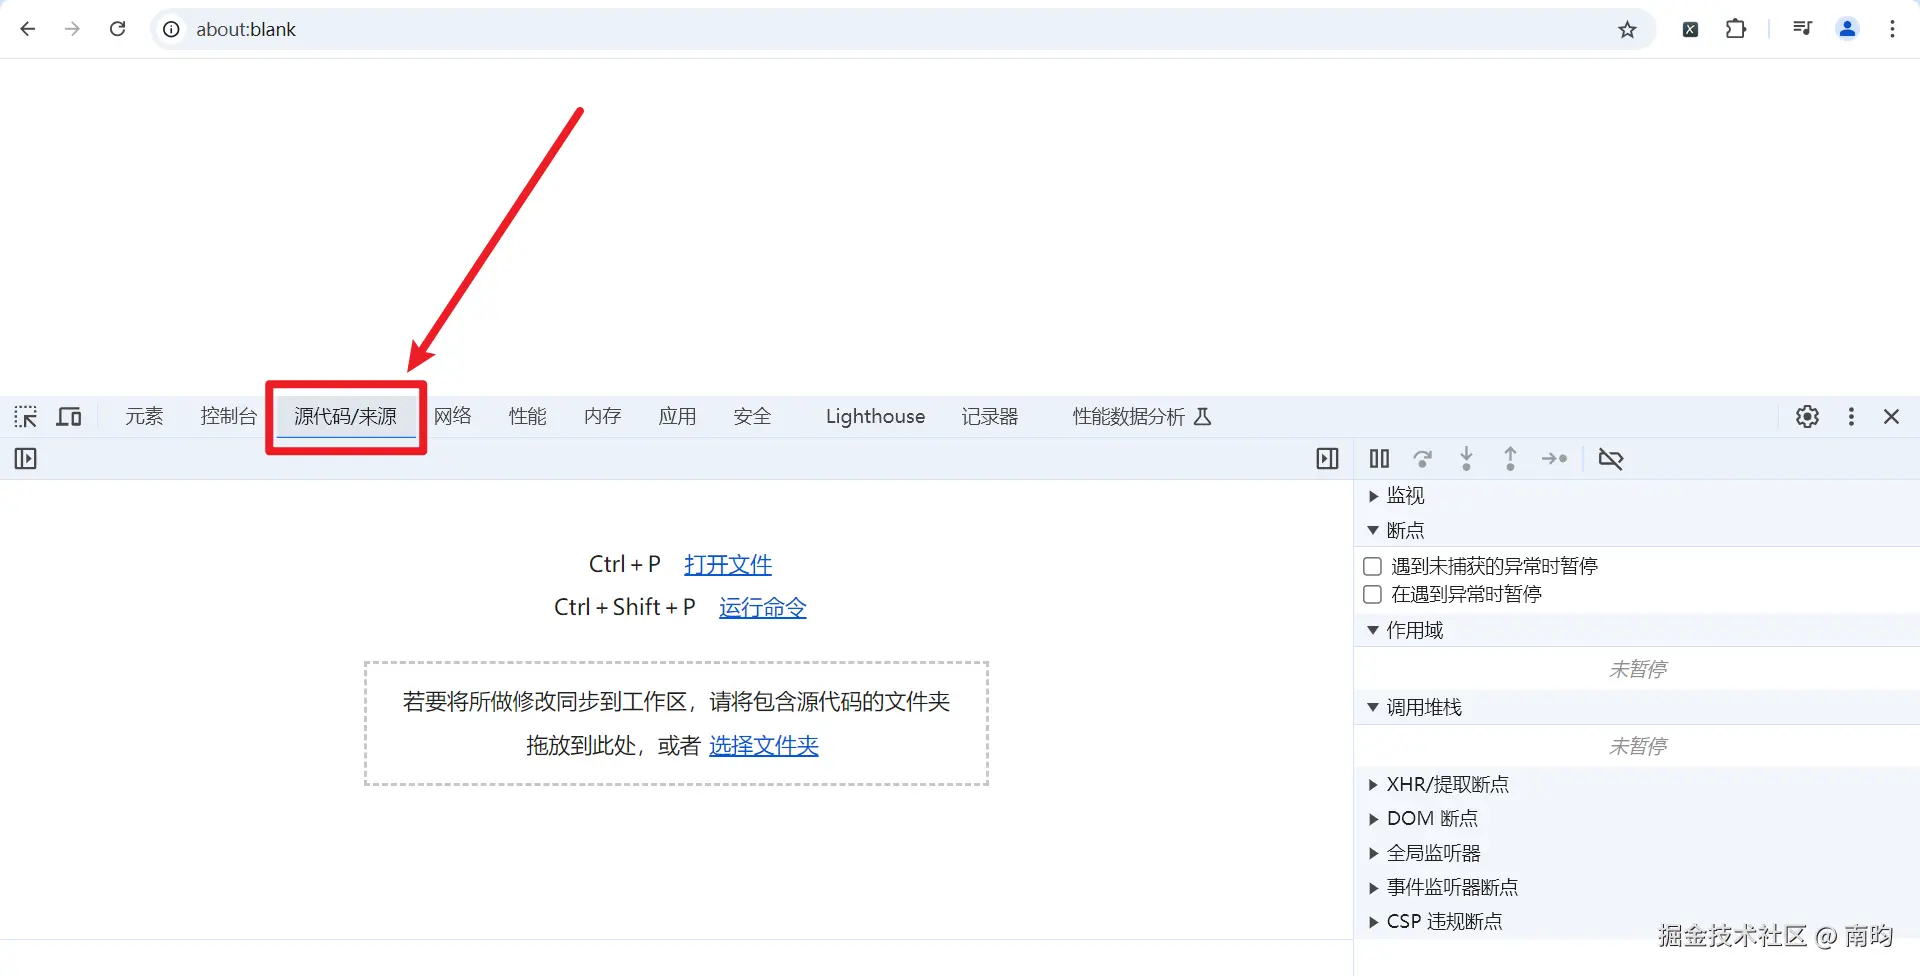Screen dimensions: 1920x976
Task: Click the 打开文件 link
Action: pos(727,564)
